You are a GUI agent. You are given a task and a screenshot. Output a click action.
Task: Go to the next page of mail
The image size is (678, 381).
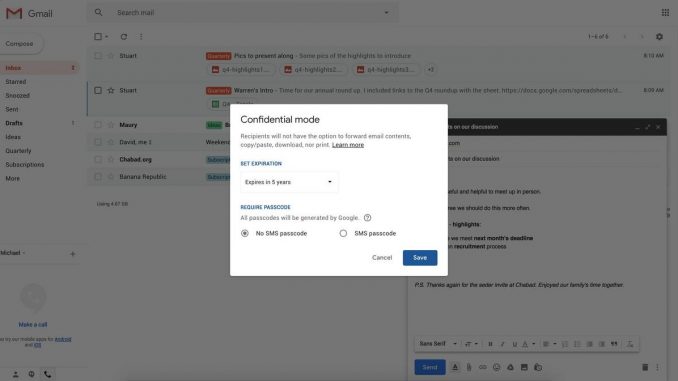click(642, 37)
